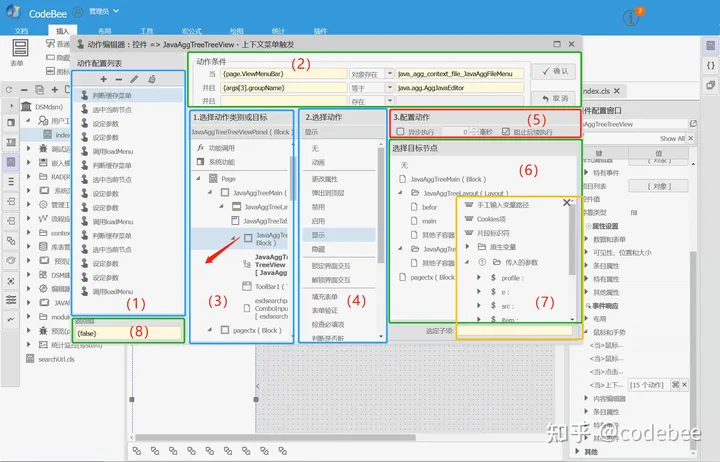Screen dimensions: 720x462
Task: Click the variable popup vertical scrollbar
Action: 572,239
